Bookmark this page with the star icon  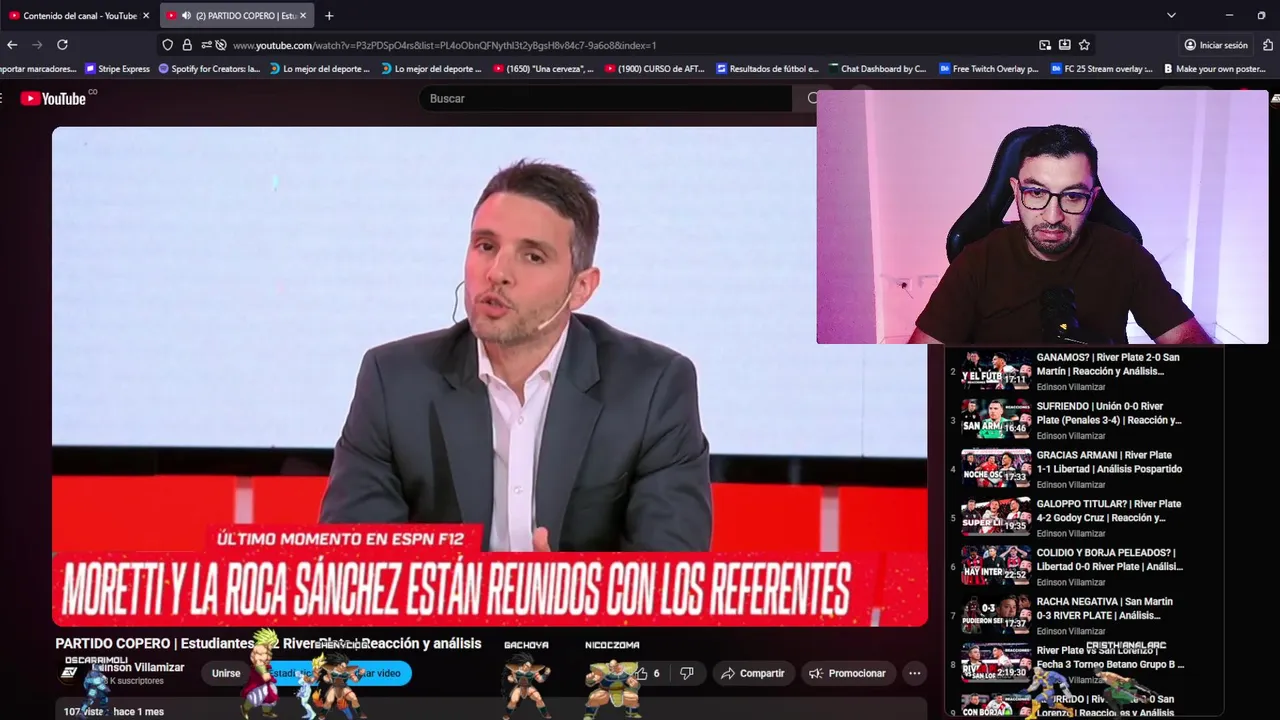pyautogui.click(x=1084, y=45)
